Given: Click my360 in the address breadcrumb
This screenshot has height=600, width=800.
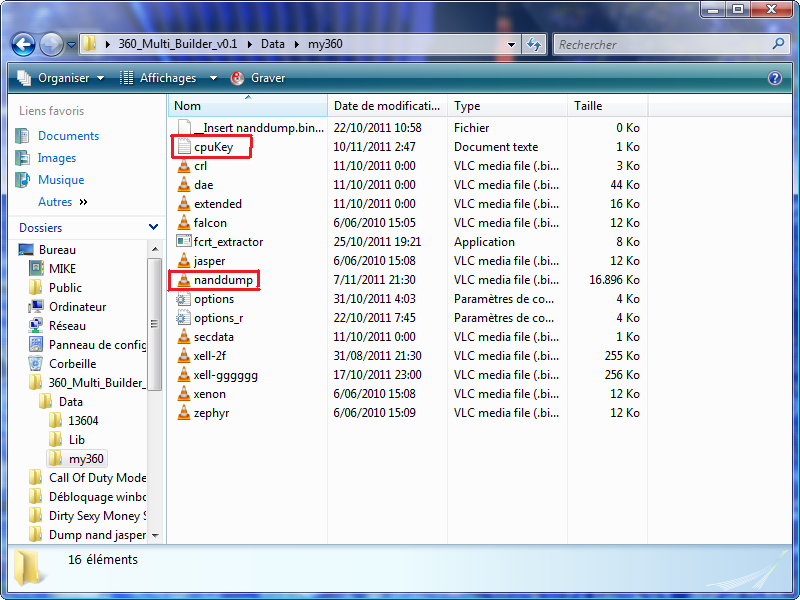Looking at the screenshot, I should [x=325, y=44].
